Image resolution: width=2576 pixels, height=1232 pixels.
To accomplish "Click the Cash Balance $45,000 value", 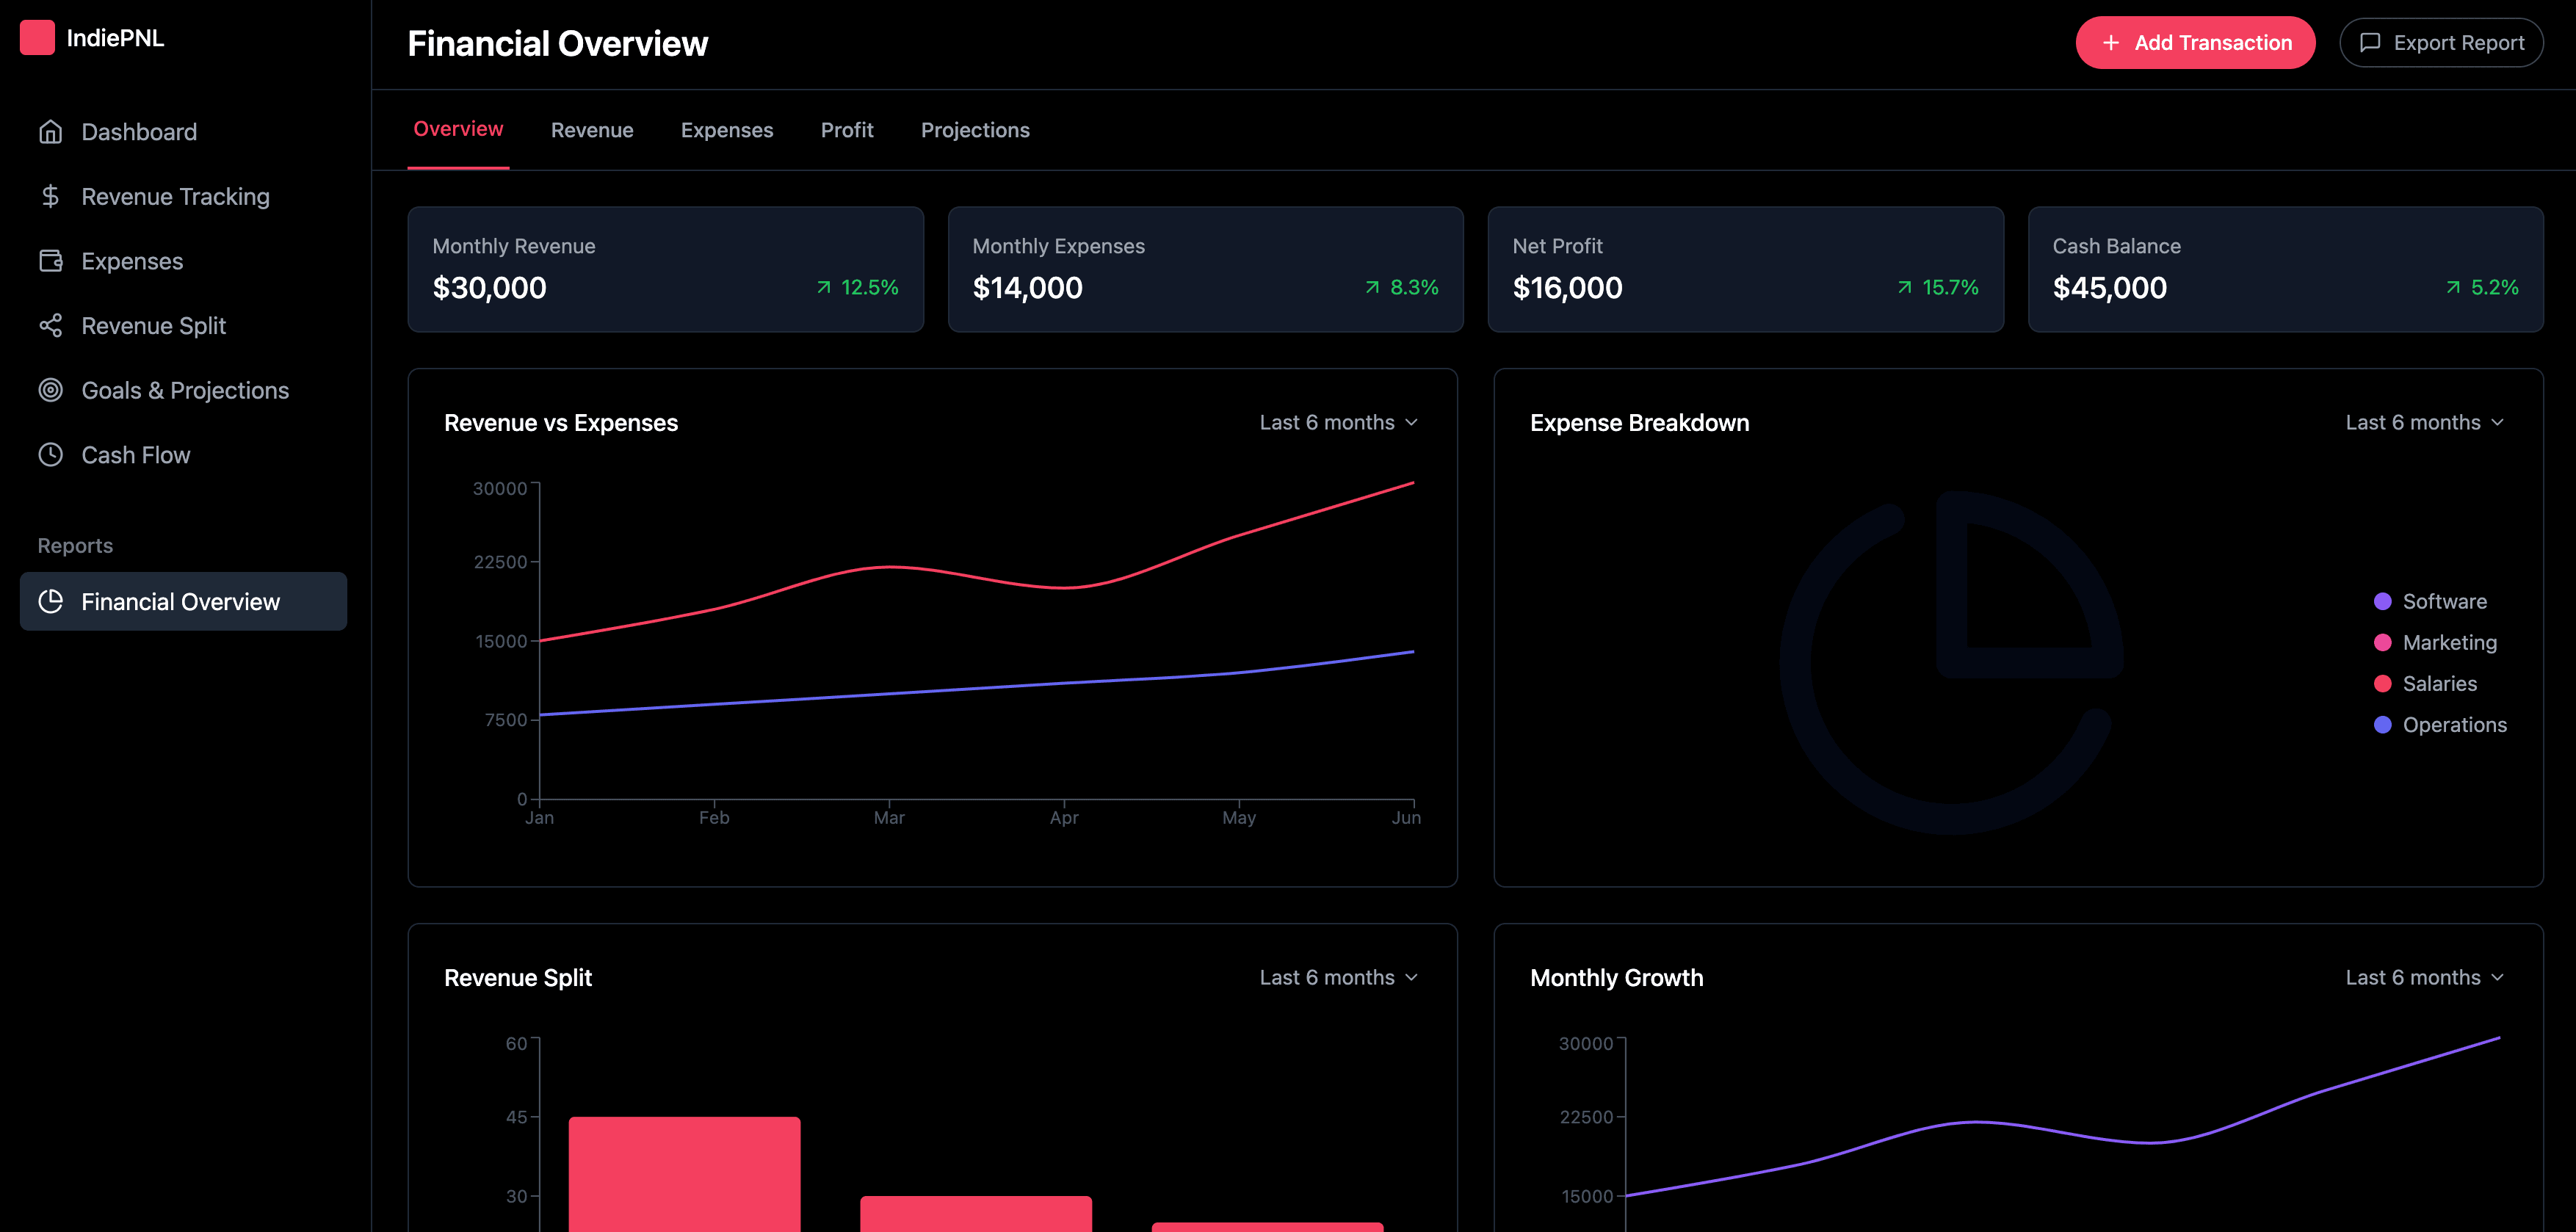I will pyautogui.click(x=2109, y=288).
